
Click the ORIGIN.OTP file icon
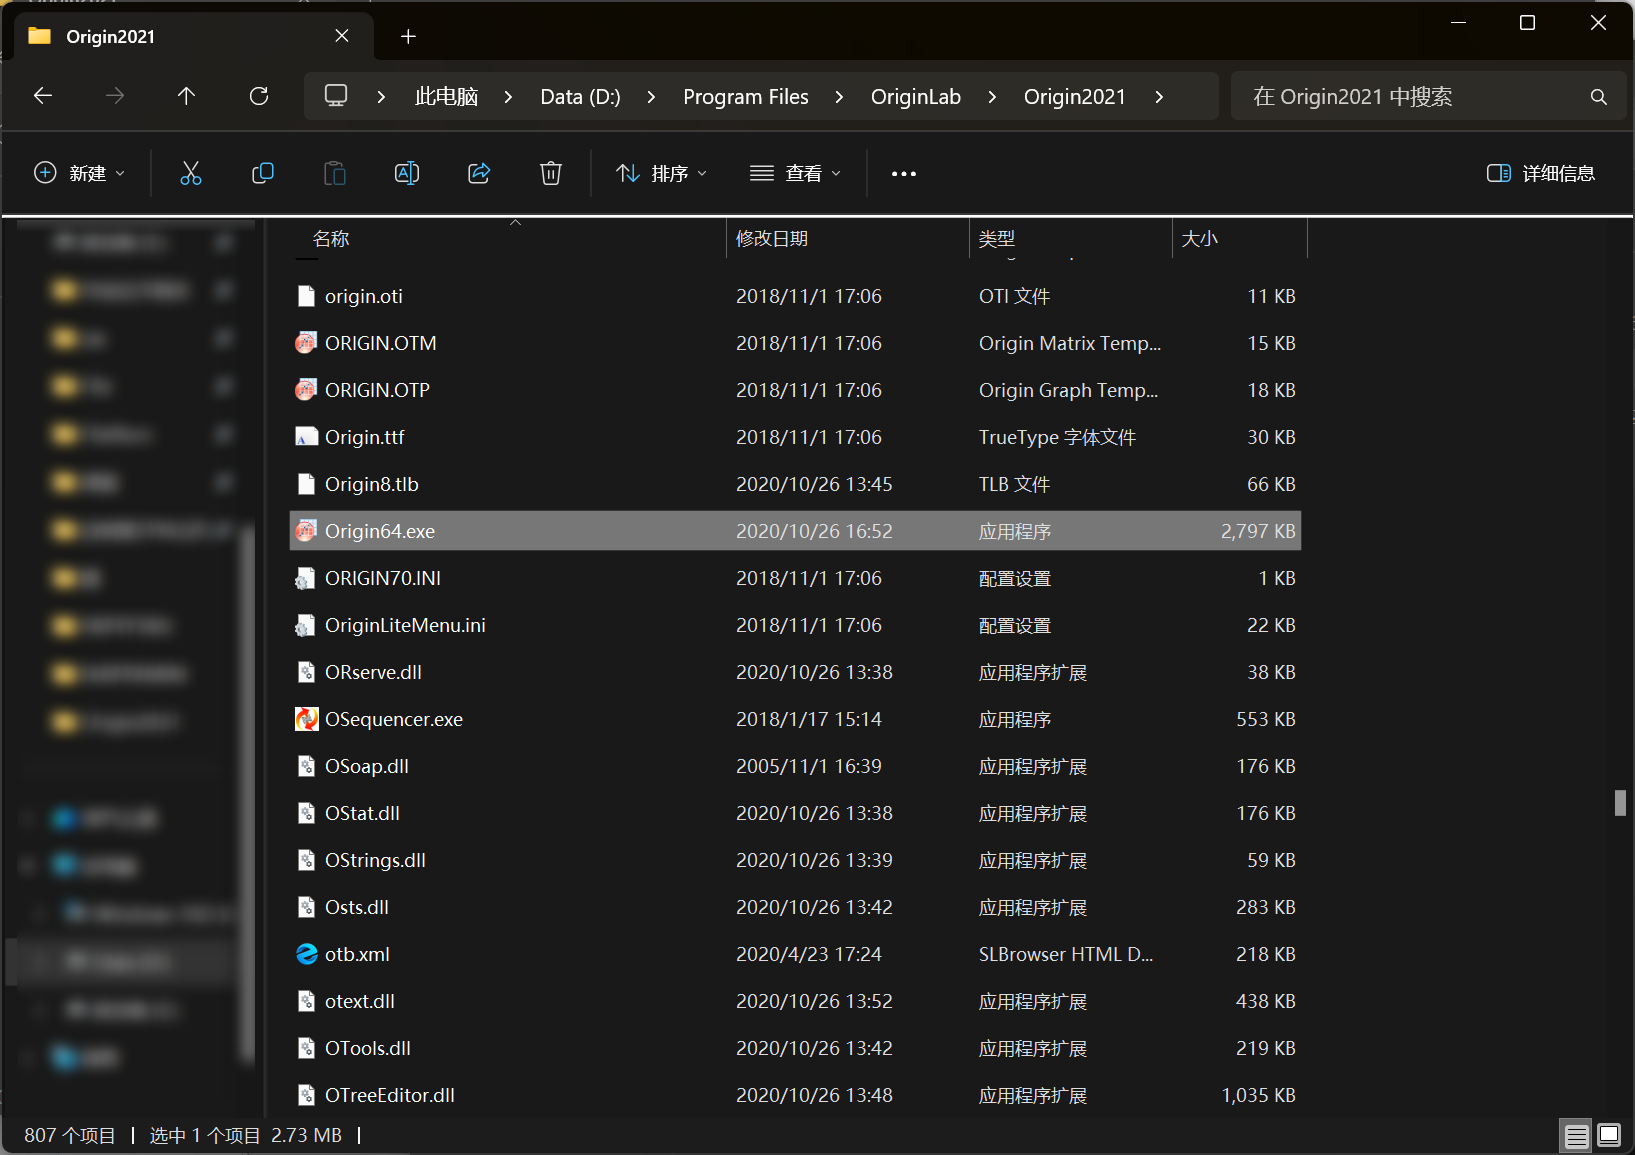coord(306,390)
